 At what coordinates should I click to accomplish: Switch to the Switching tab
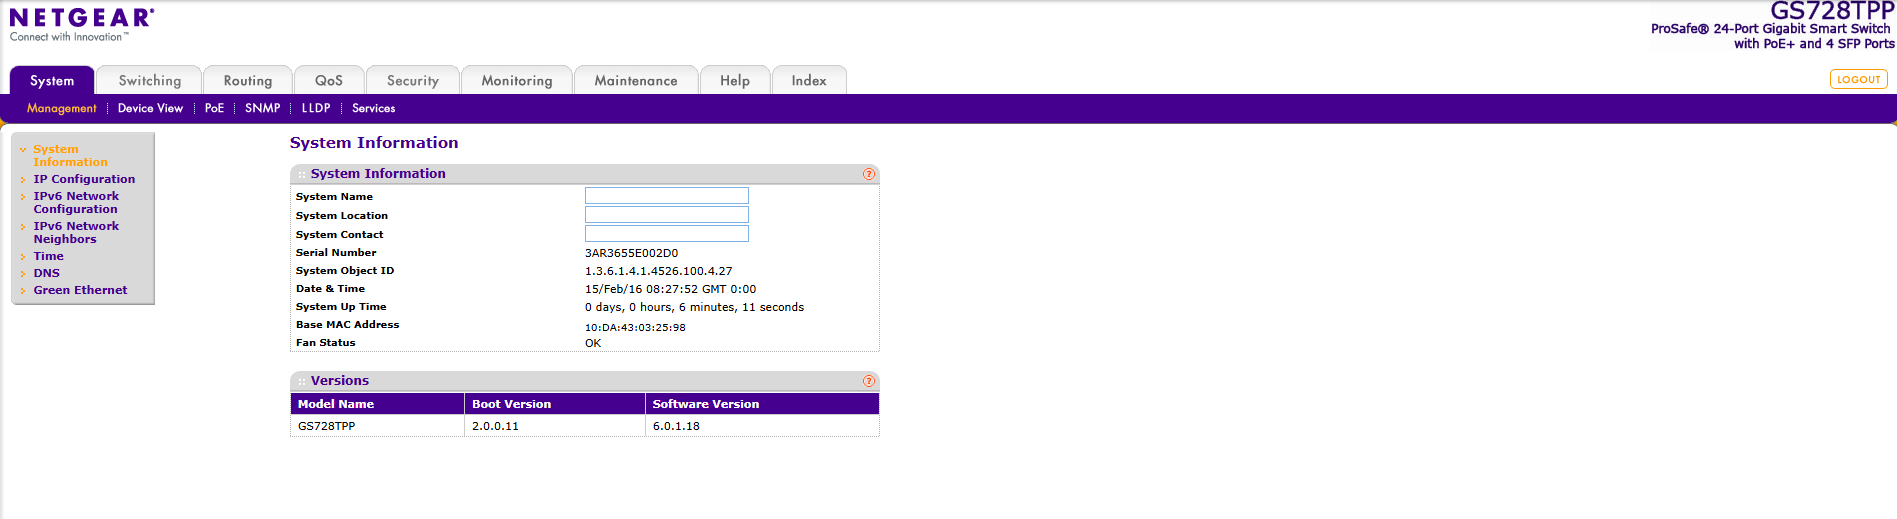pos(149,81)
